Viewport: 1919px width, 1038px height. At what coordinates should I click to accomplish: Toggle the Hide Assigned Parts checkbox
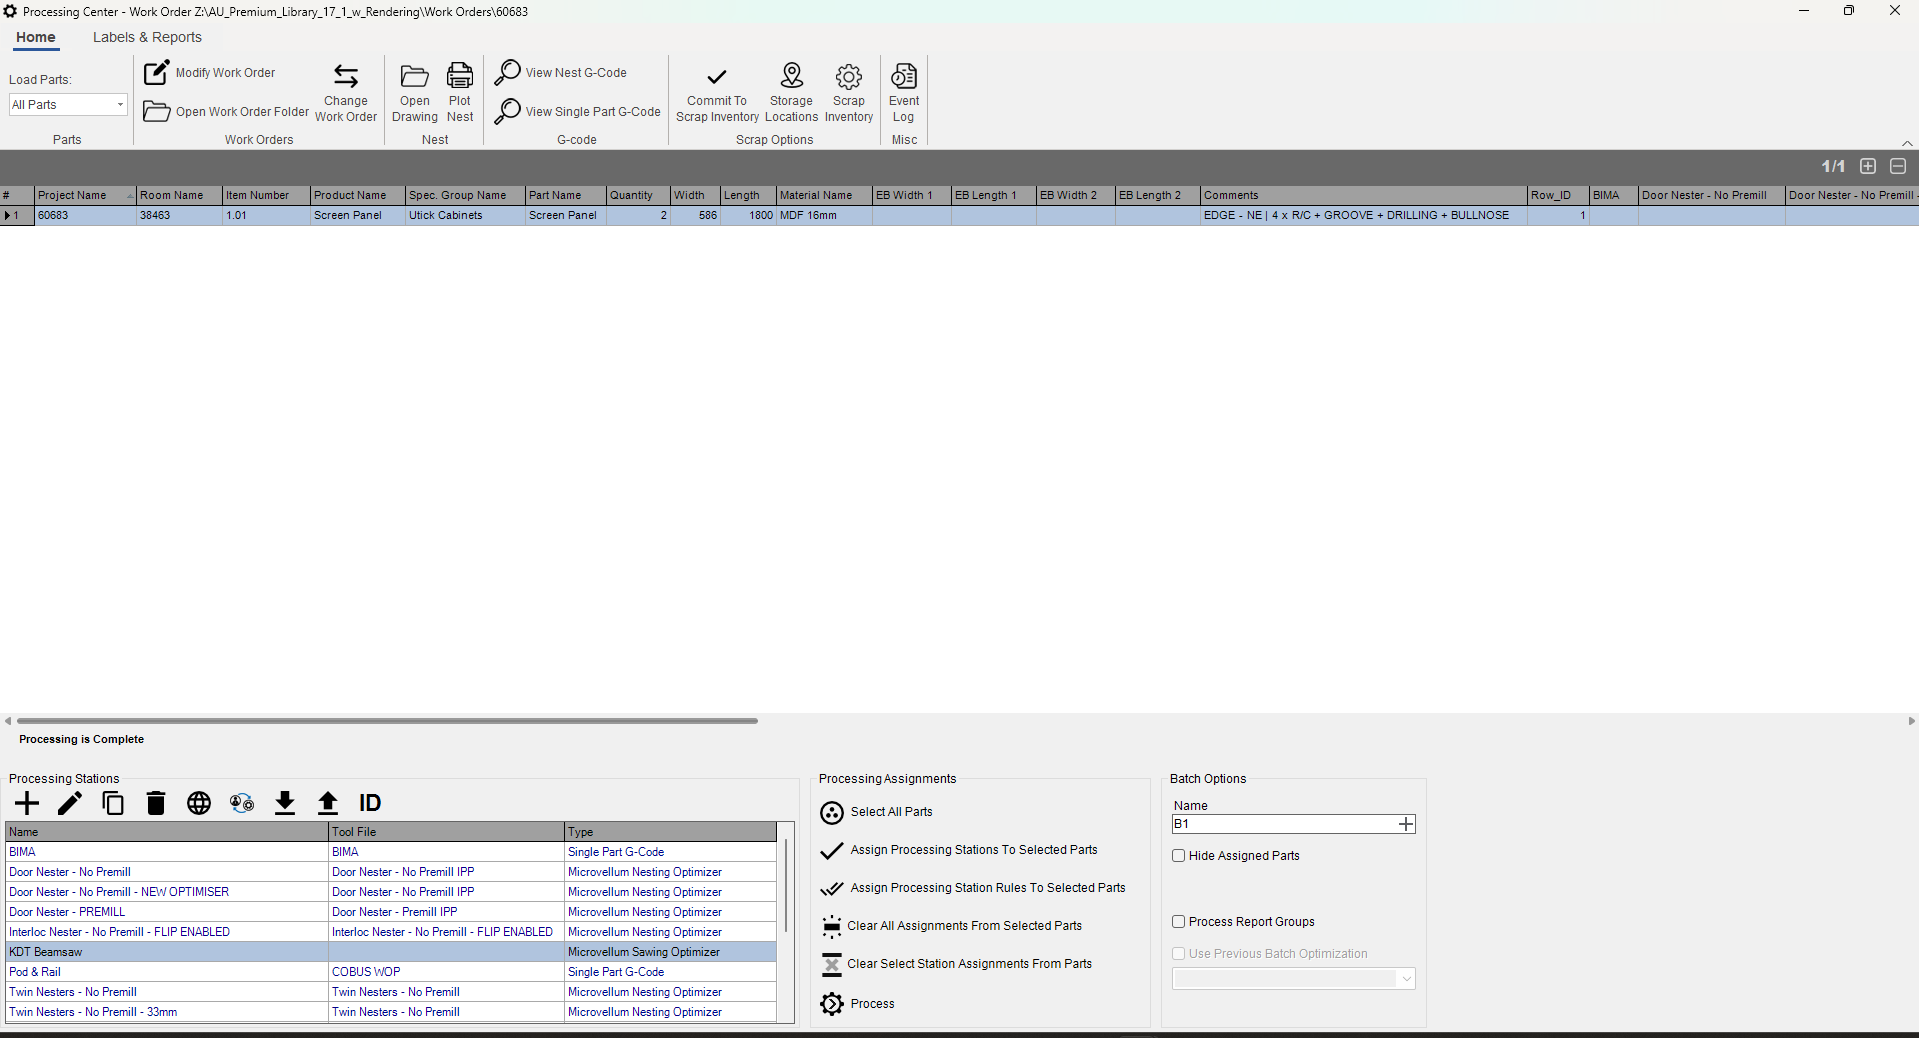tap(1179, 856)
